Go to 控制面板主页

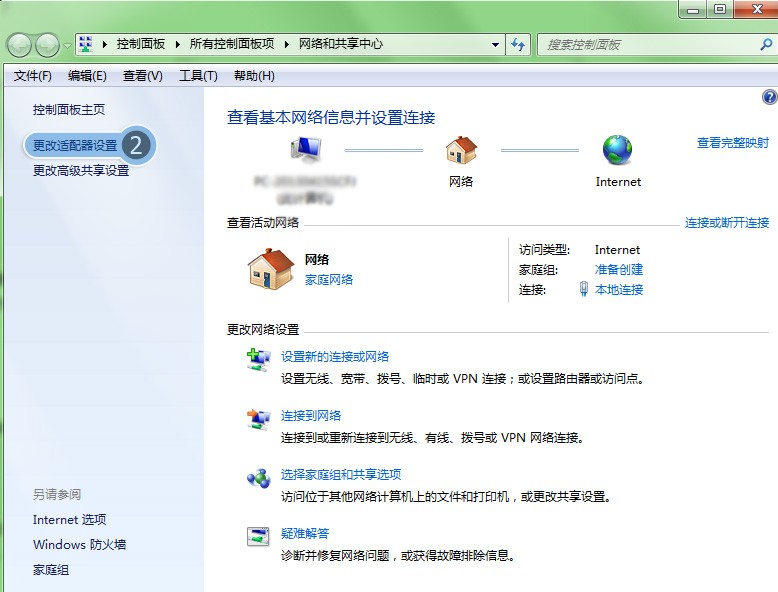coord(69,110)
